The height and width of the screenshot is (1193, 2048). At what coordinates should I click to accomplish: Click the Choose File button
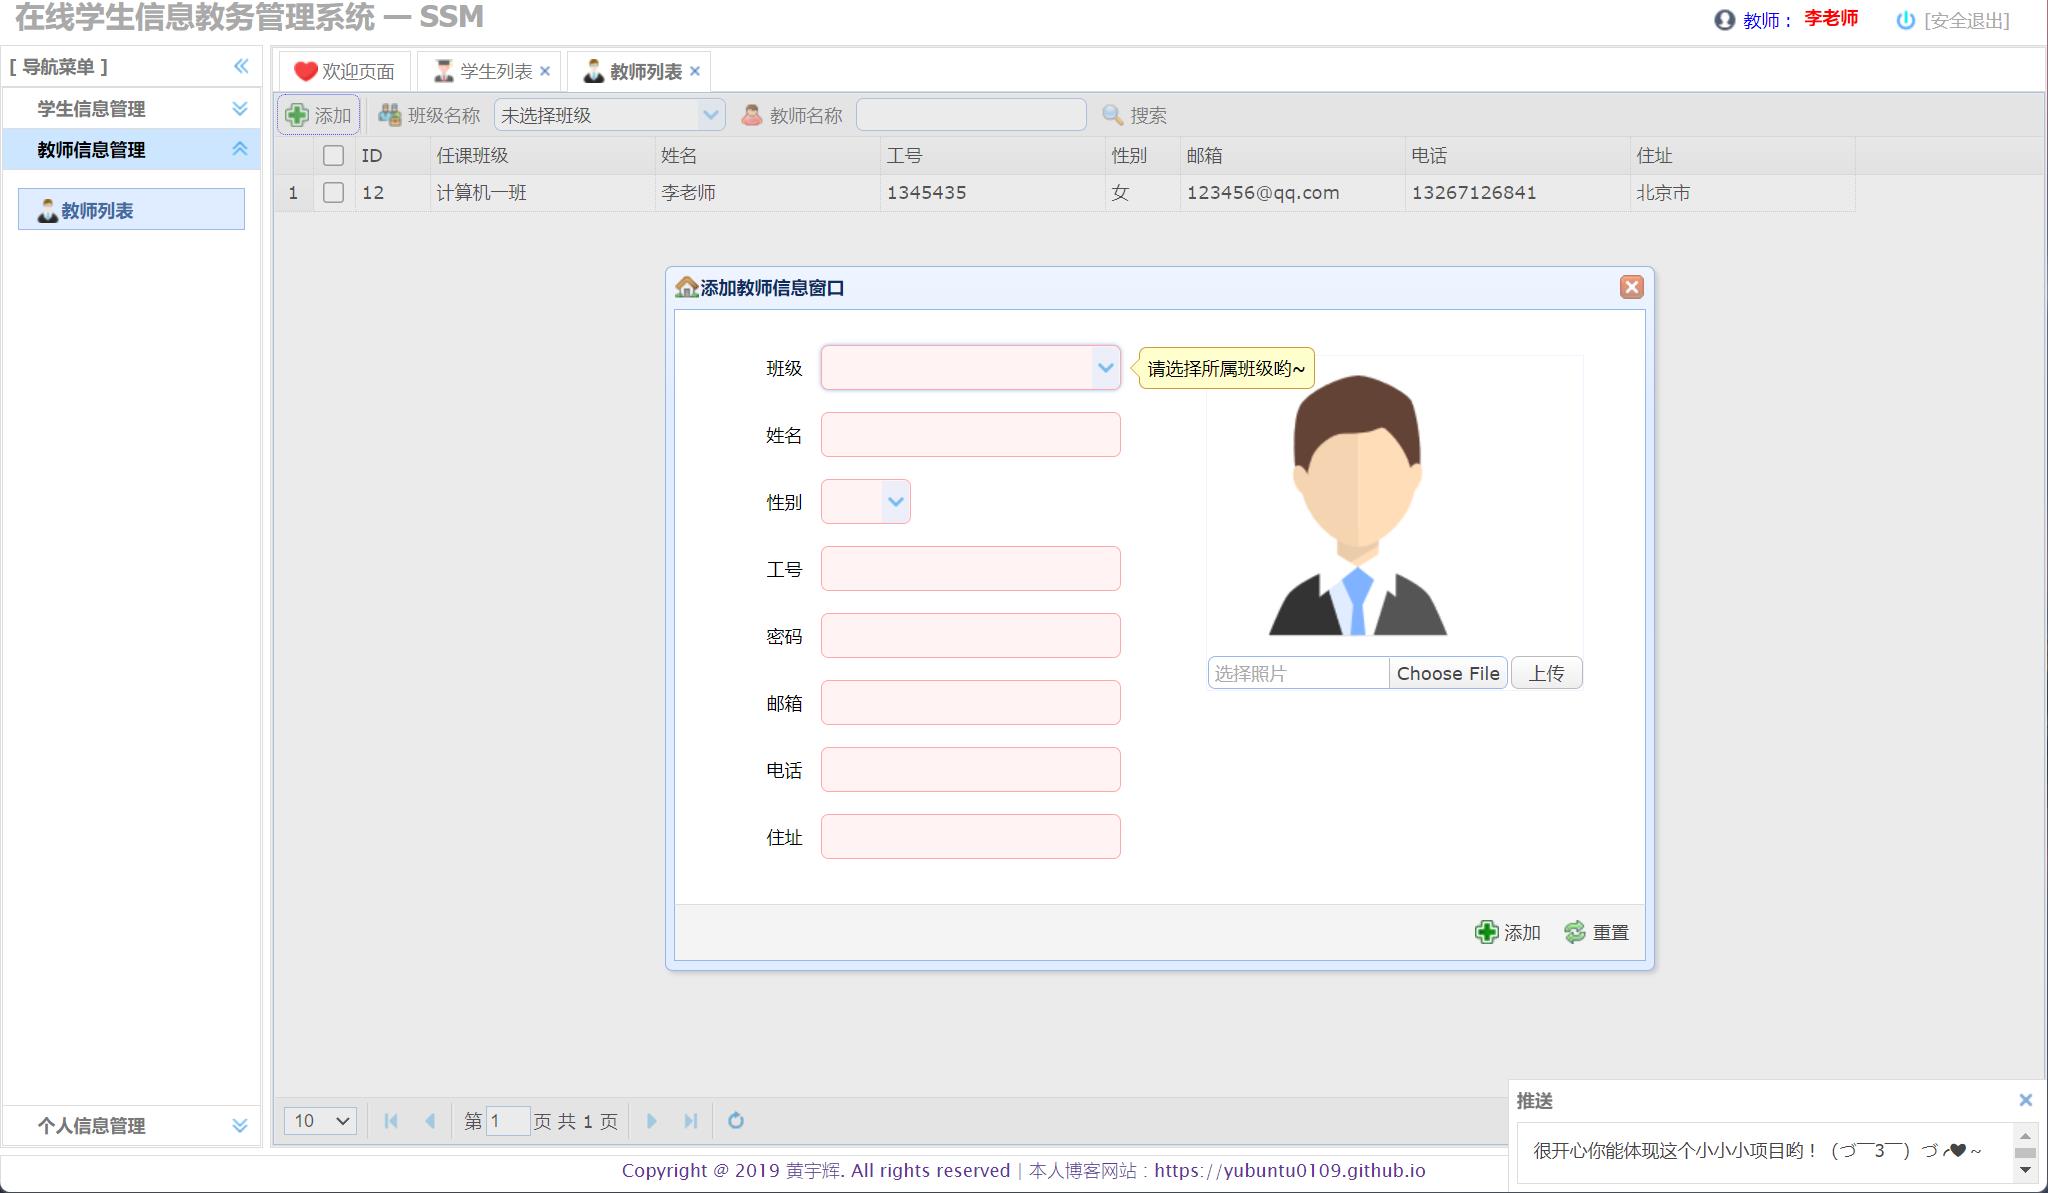1449,673
